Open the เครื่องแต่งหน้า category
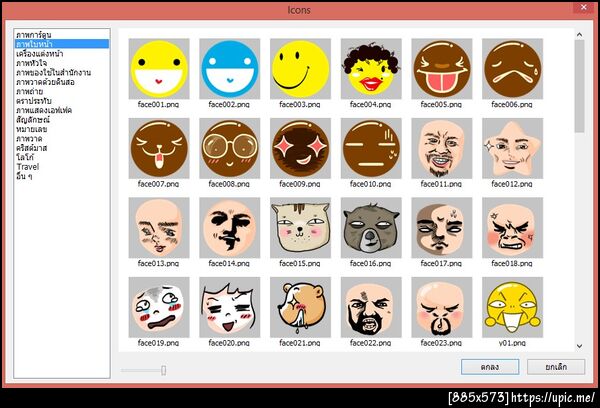Screen dimensions: 600x408 click(x=39, y=54)
